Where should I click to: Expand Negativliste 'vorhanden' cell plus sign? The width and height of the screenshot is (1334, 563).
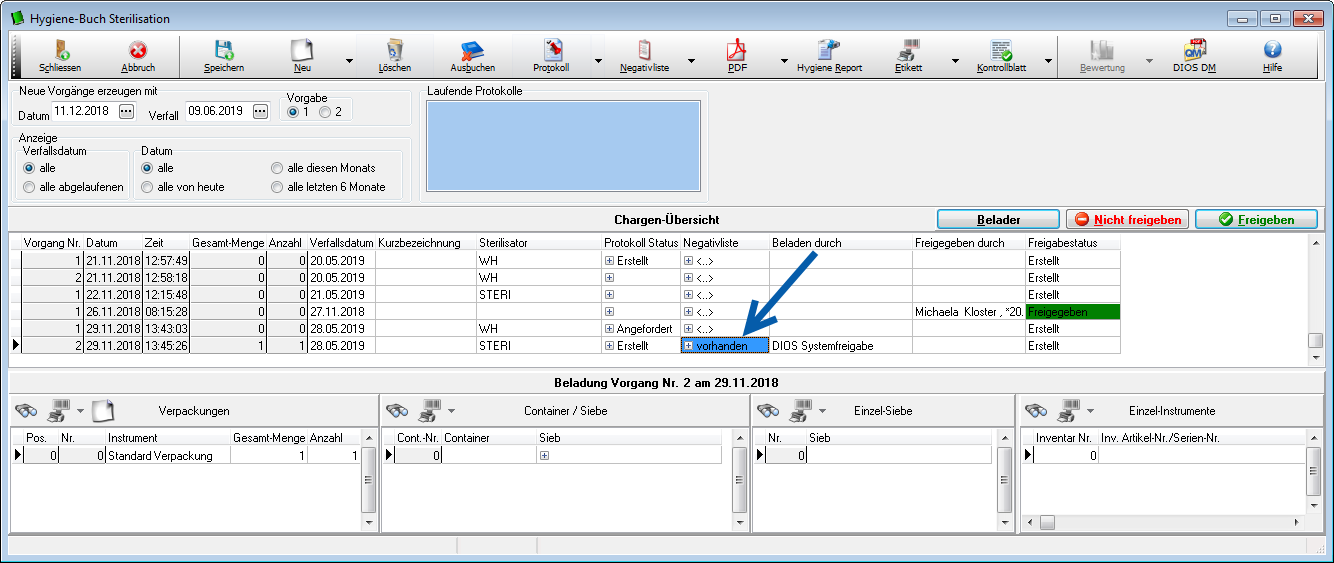point(688,346)
